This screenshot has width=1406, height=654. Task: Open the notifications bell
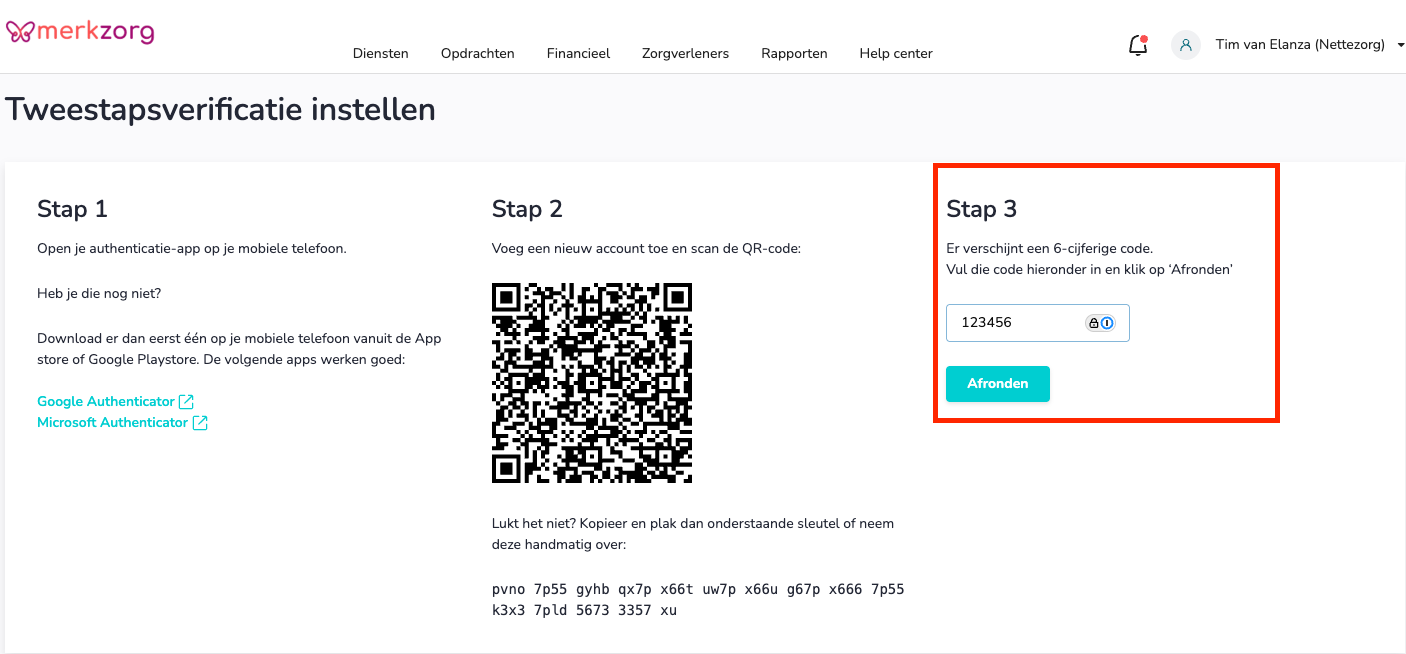[x=1137, y=45]
